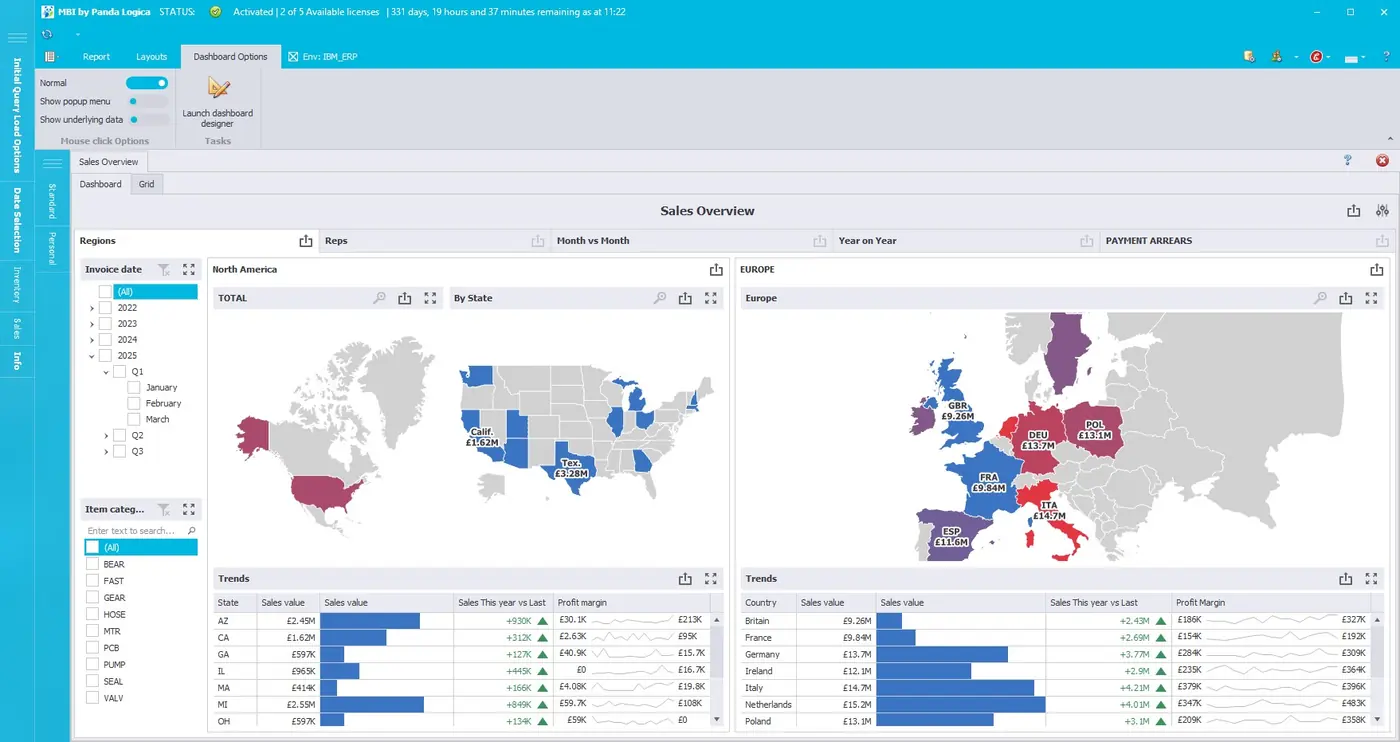Viewport: 1400px width, 742px height.
Task: Export the By State map
Action: (x=685, y=298)
